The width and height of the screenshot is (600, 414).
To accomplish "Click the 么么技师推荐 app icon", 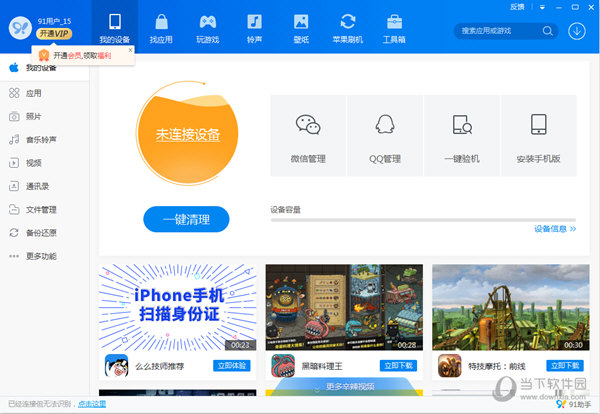I will pos(116,366).
